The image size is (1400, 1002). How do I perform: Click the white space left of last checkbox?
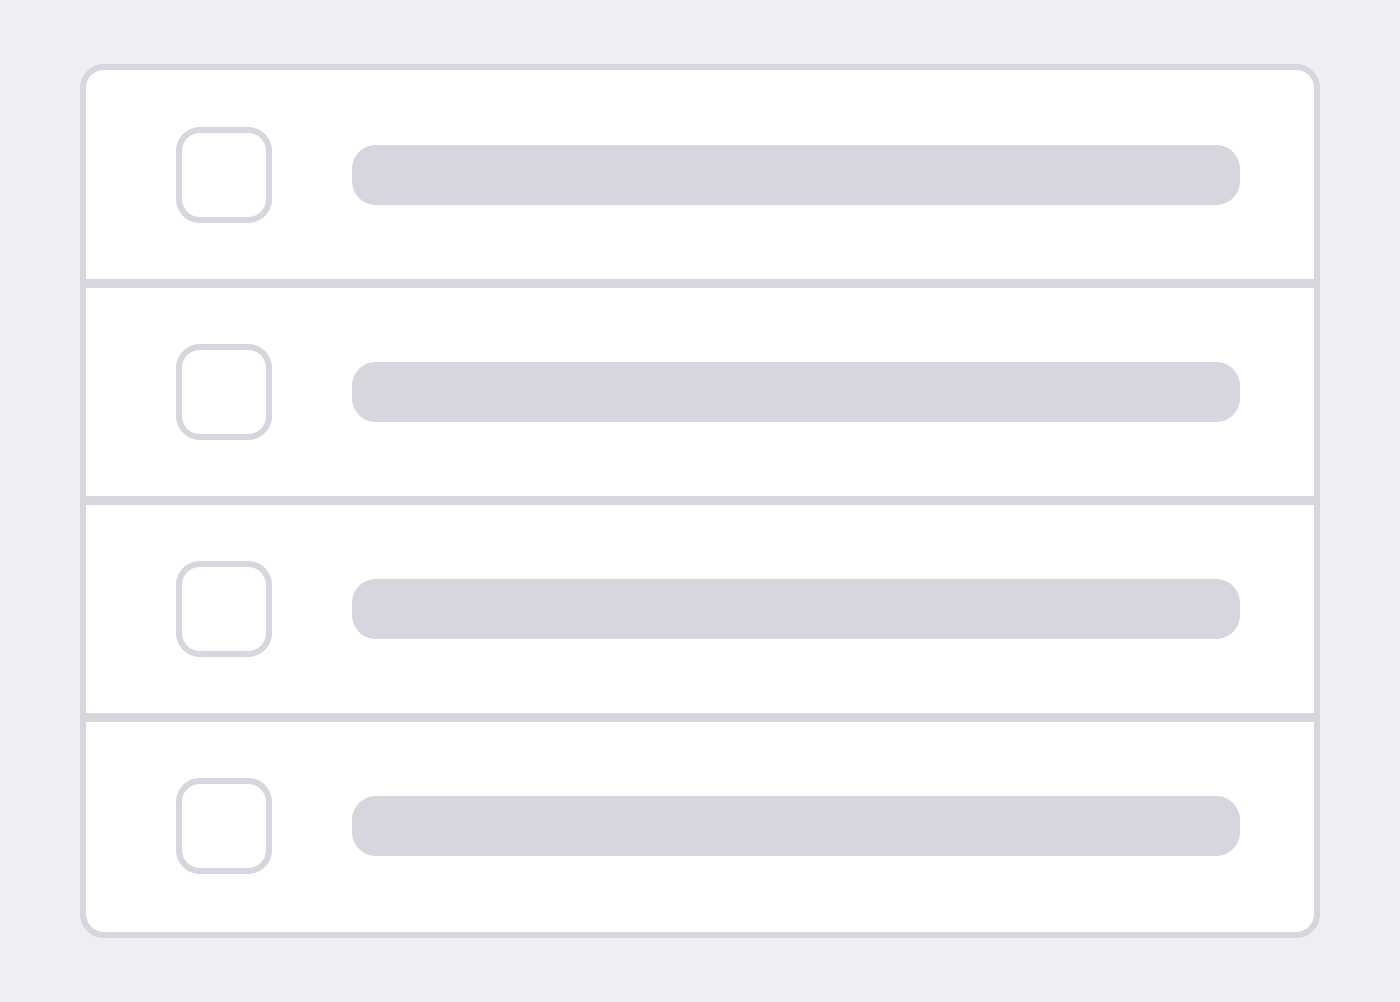point(130,826)
